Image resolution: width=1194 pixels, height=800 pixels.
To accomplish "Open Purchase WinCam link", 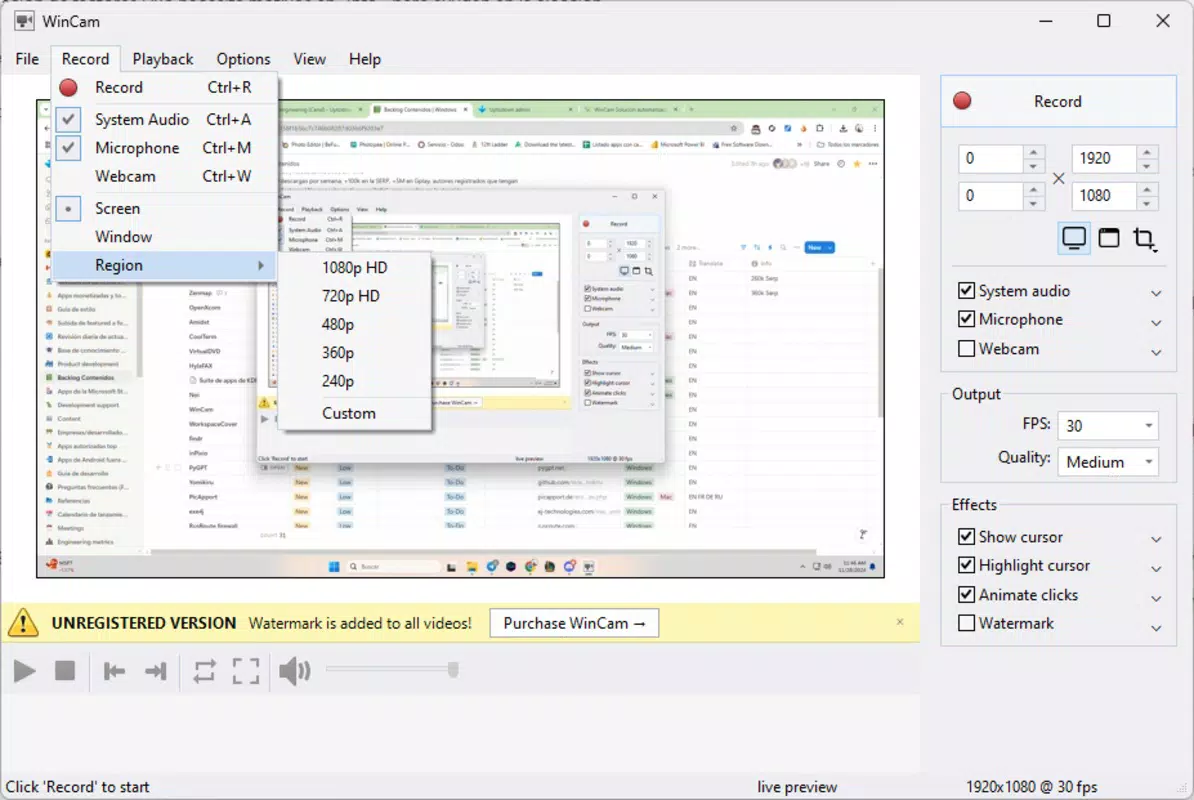I will 574,623.
